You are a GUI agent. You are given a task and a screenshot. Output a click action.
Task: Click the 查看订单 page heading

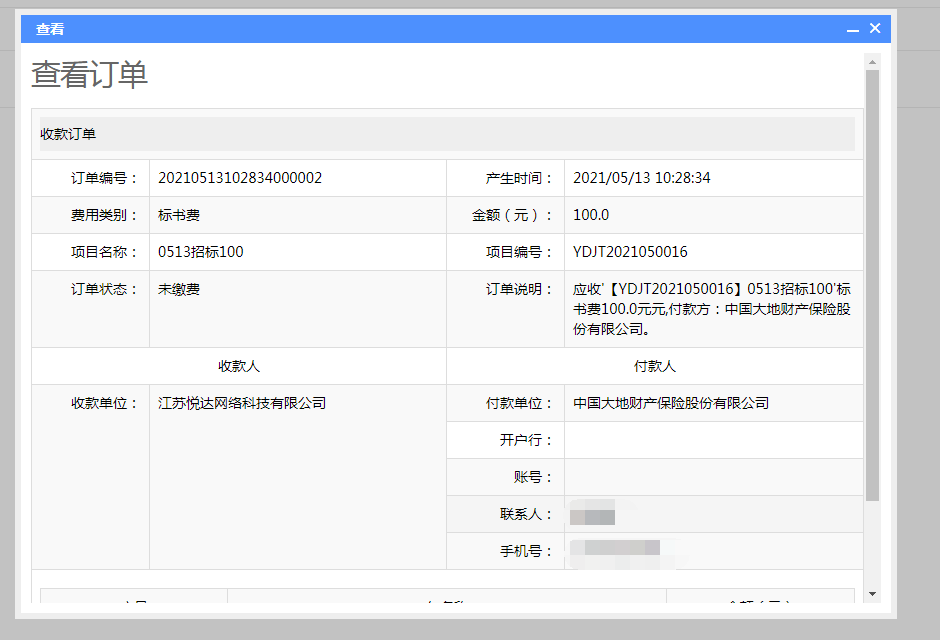(90, 75)
